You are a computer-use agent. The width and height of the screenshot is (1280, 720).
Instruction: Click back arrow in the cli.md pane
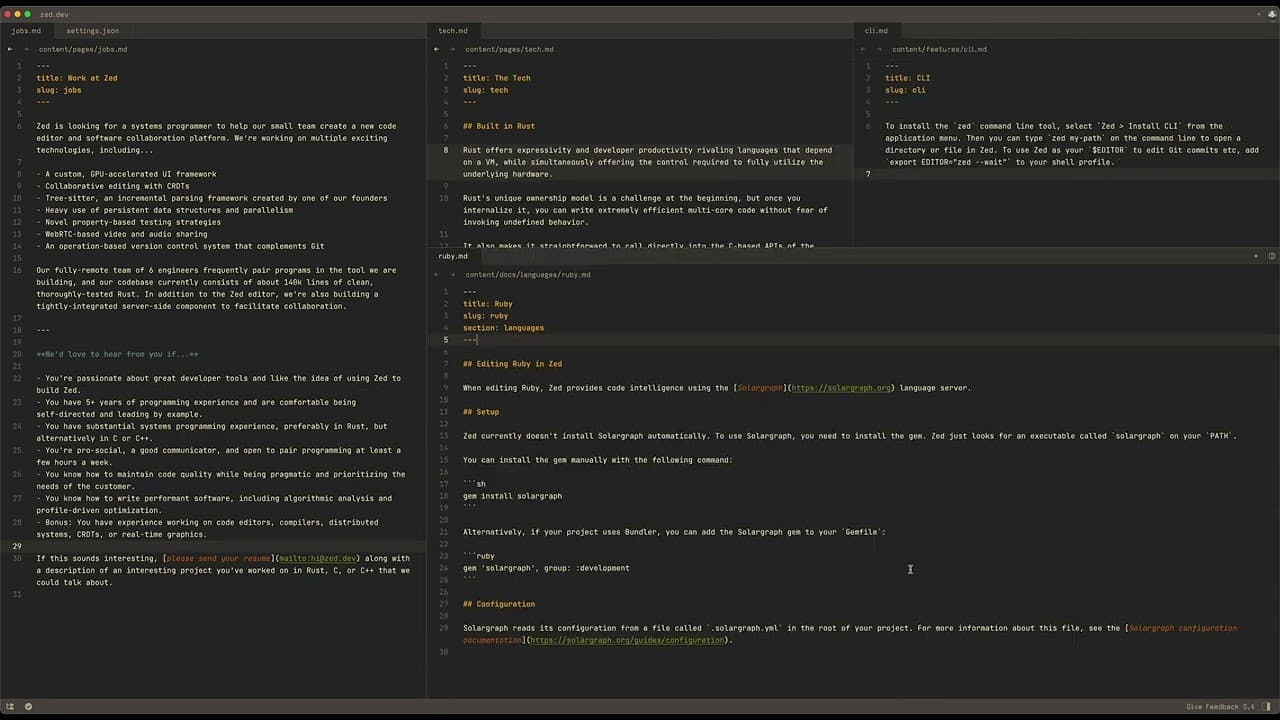866,49
